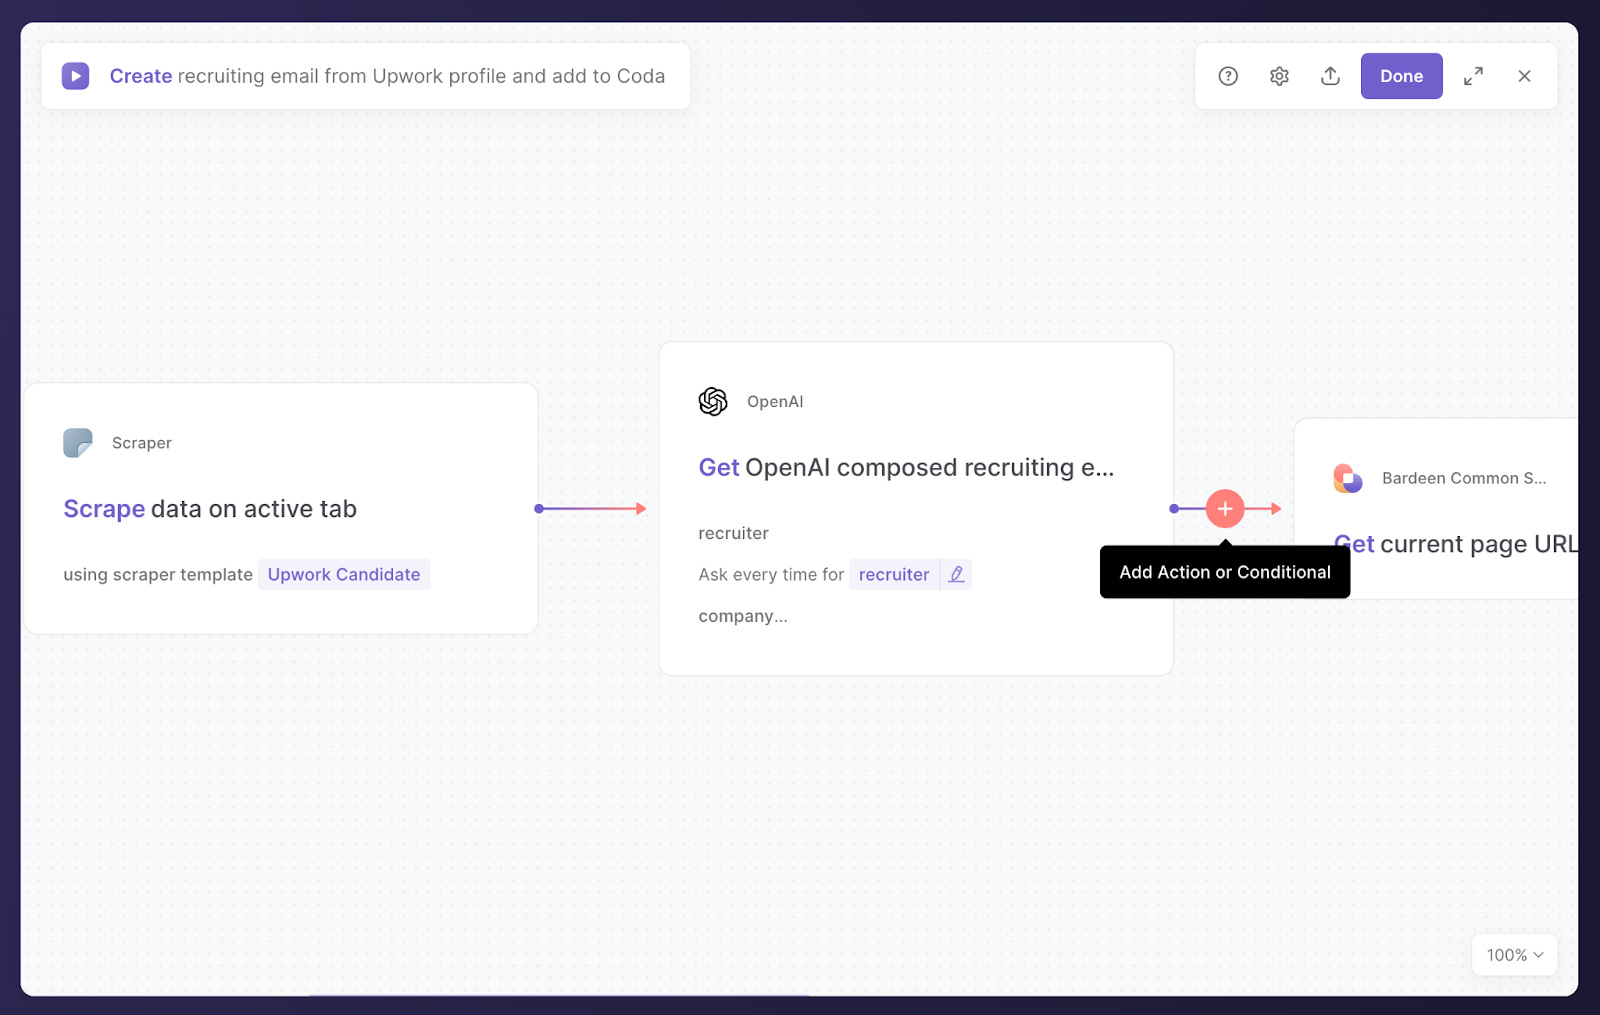Select the Upwork Candidate scraper template chip
The image size is (1600, 1015).
click(x=344, y=574)
